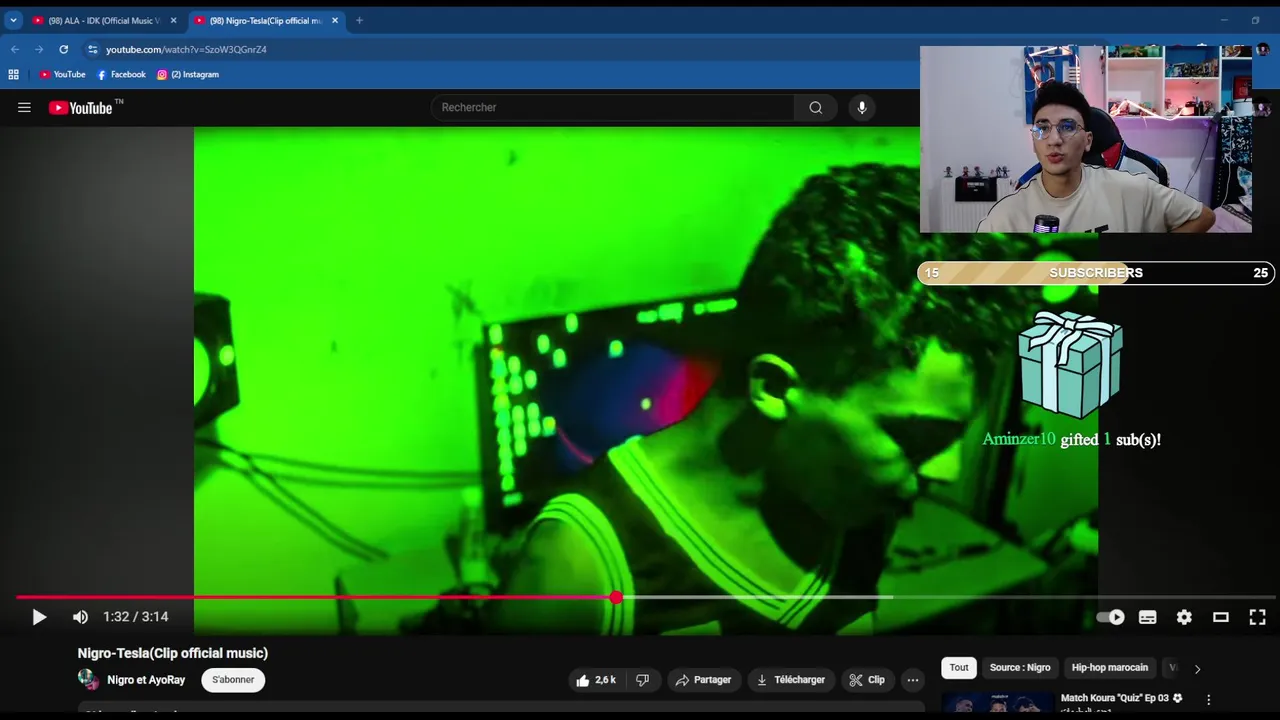Open the browser apps grid icon
The image size is (1280, 720).
14,75
